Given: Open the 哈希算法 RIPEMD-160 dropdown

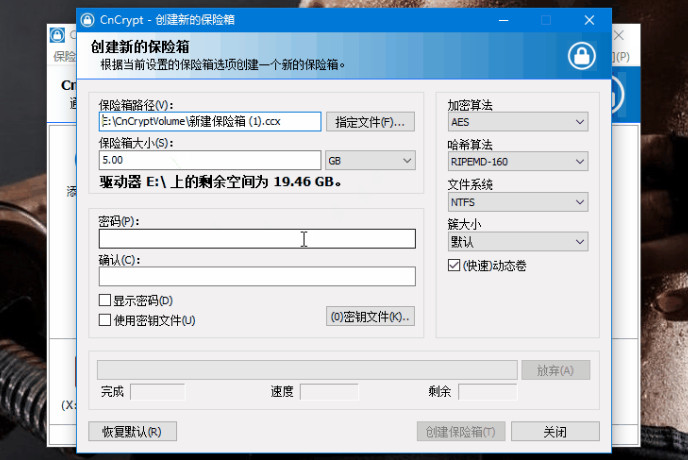Looking at the screenshot, I should tap(518, 162).
